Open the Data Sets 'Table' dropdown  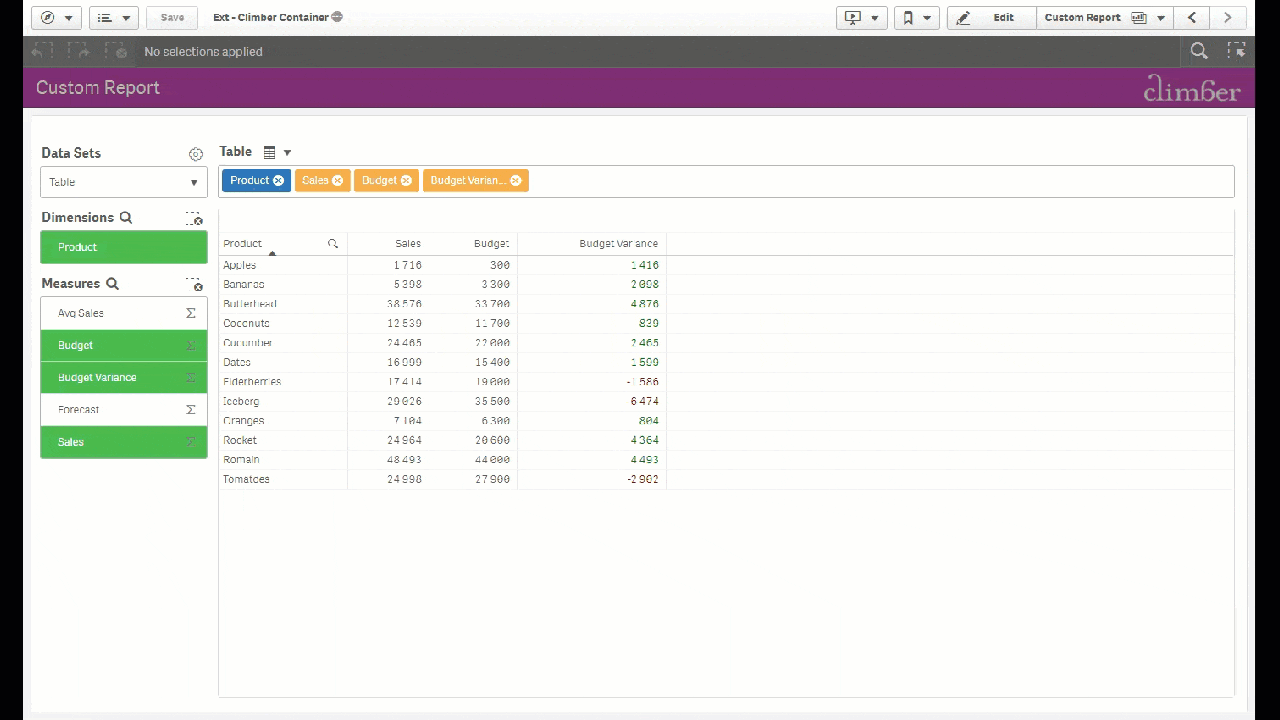(x=124, y=182)
